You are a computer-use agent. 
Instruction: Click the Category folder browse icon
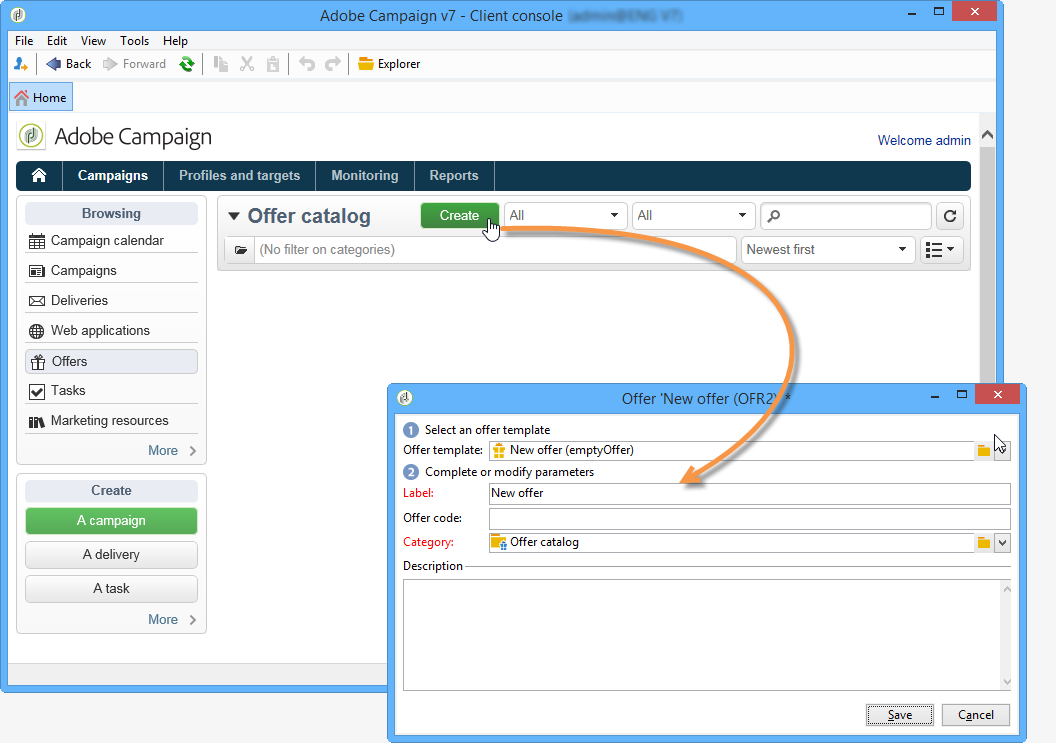coord(984,543)
